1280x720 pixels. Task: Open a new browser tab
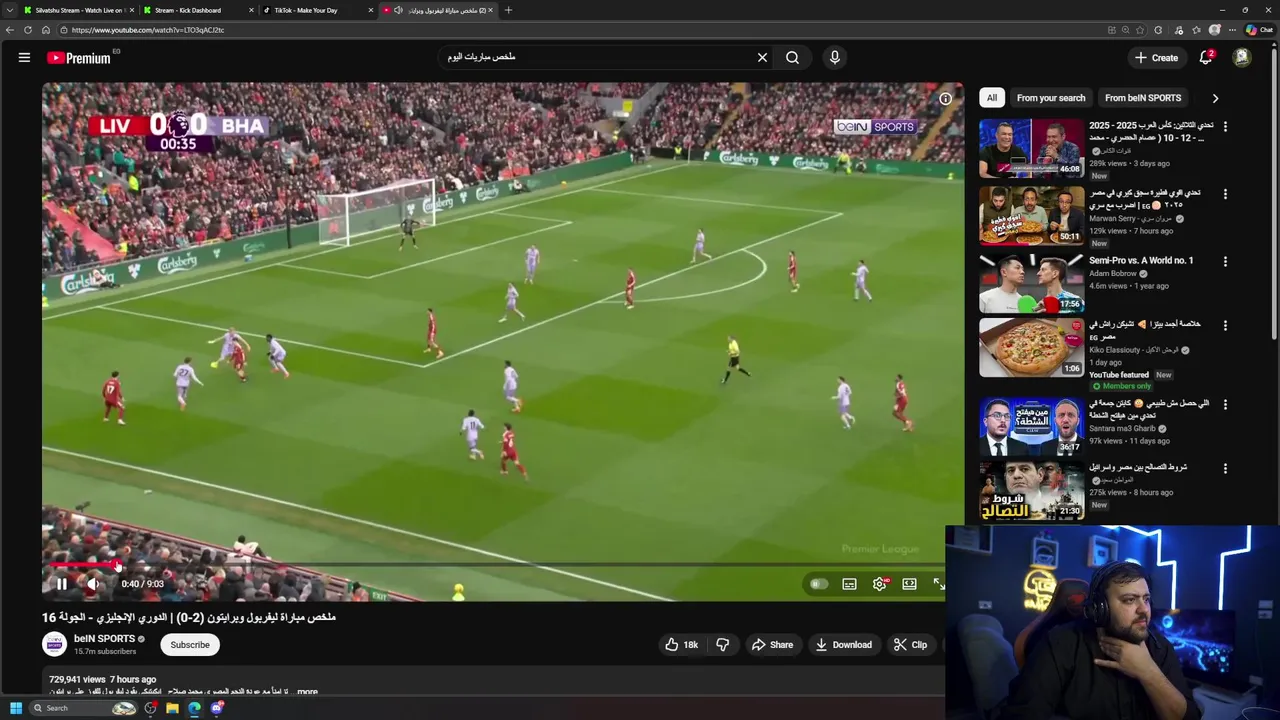click(x=508, y=10)
